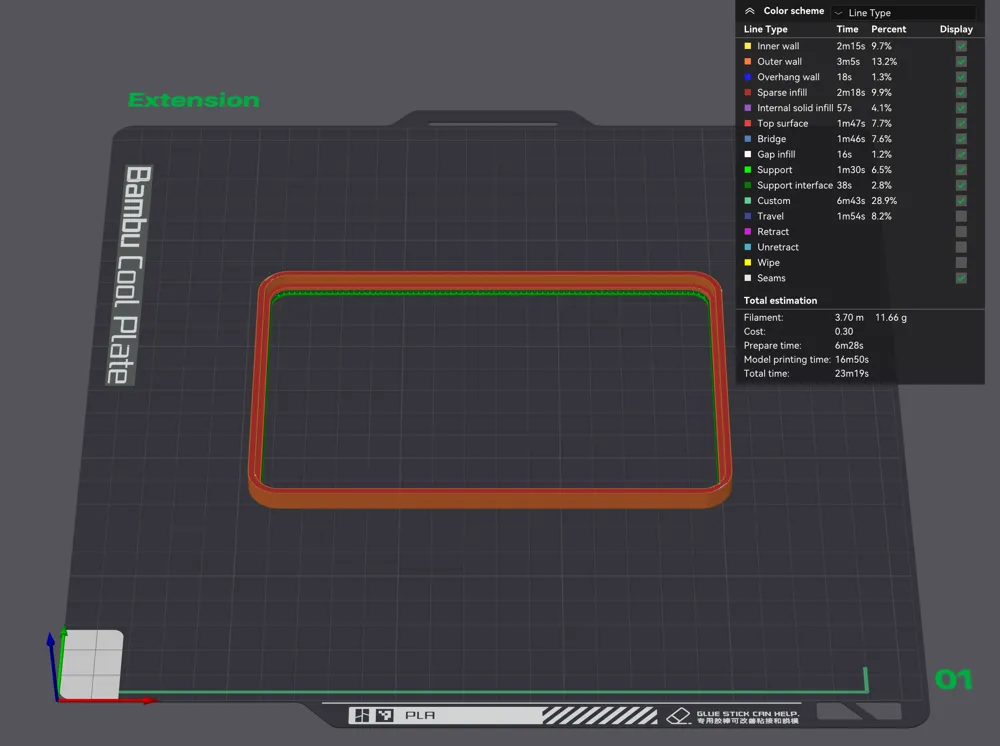This screenshot has width=1000, height=746.
Task: Show Unretract points
Action: tap(961, 246)
